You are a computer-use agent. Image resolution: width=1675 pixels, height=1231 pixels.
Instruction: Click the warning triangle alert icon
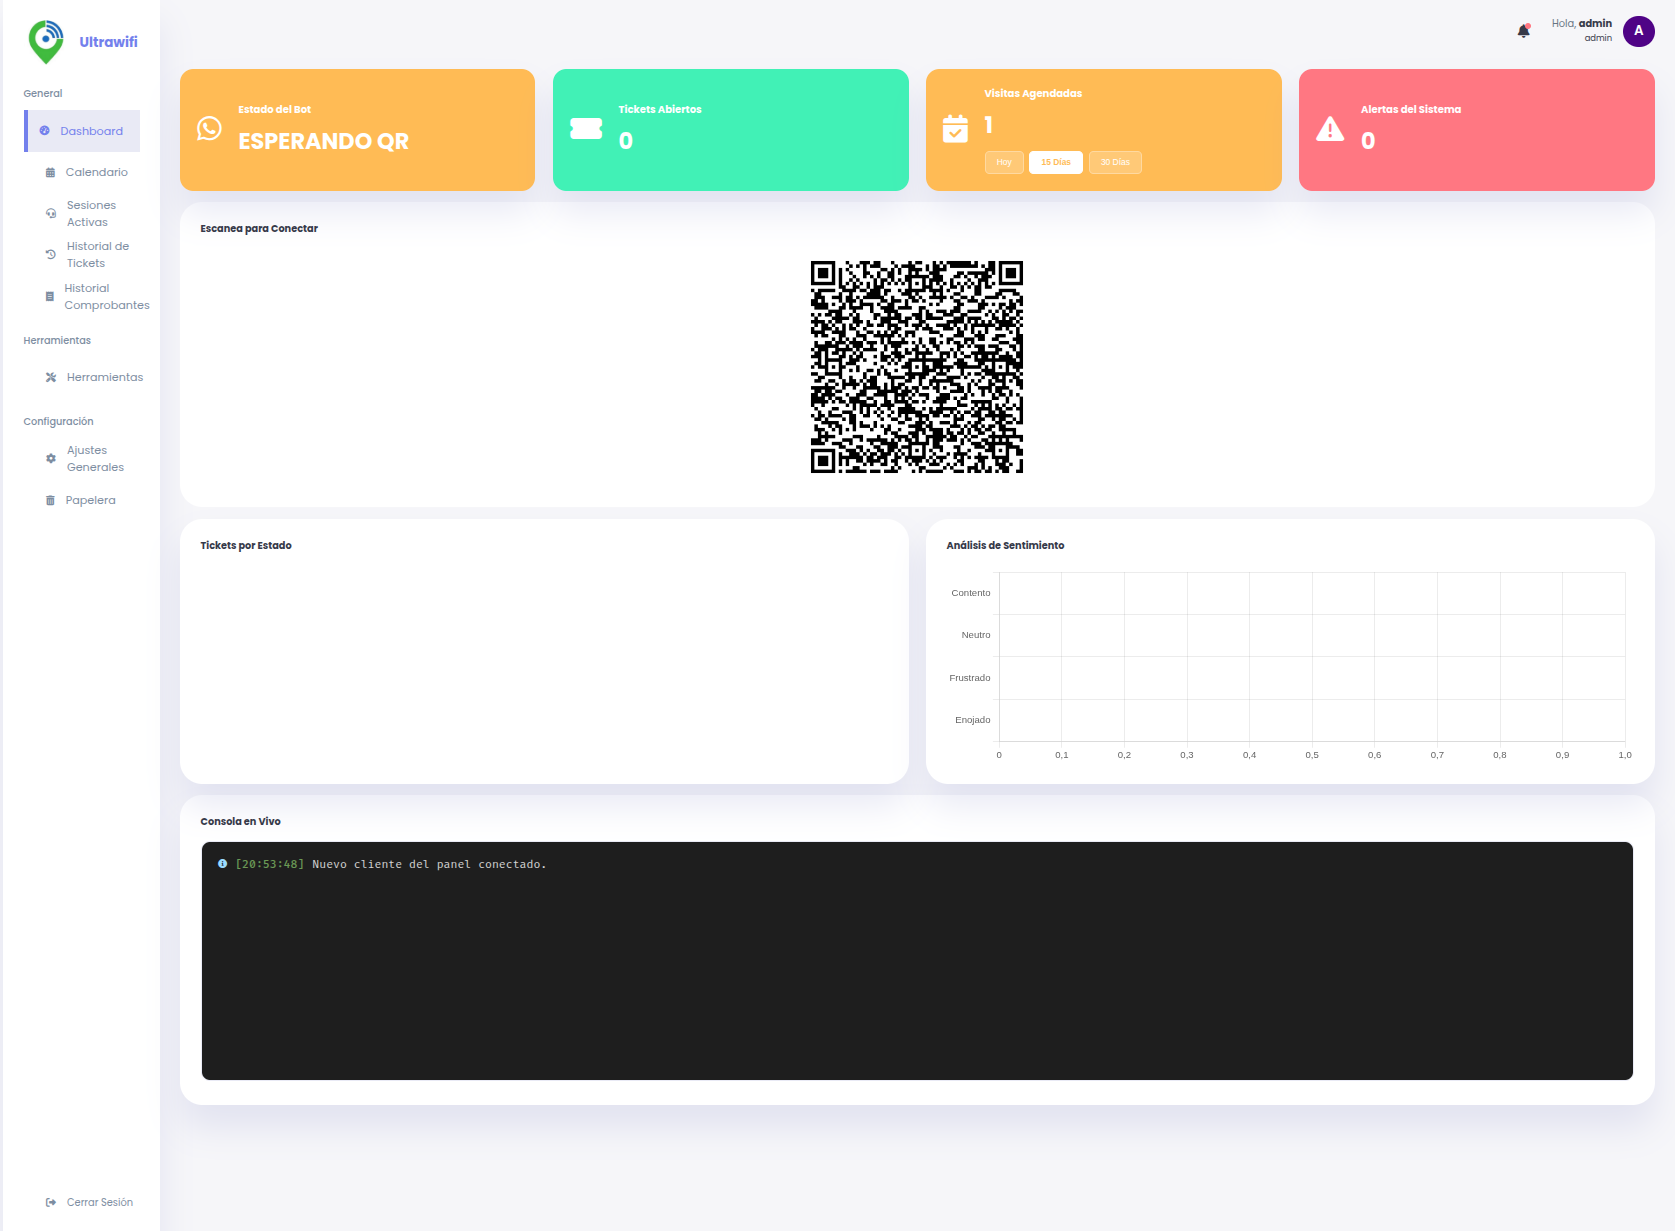(1330, 129)
